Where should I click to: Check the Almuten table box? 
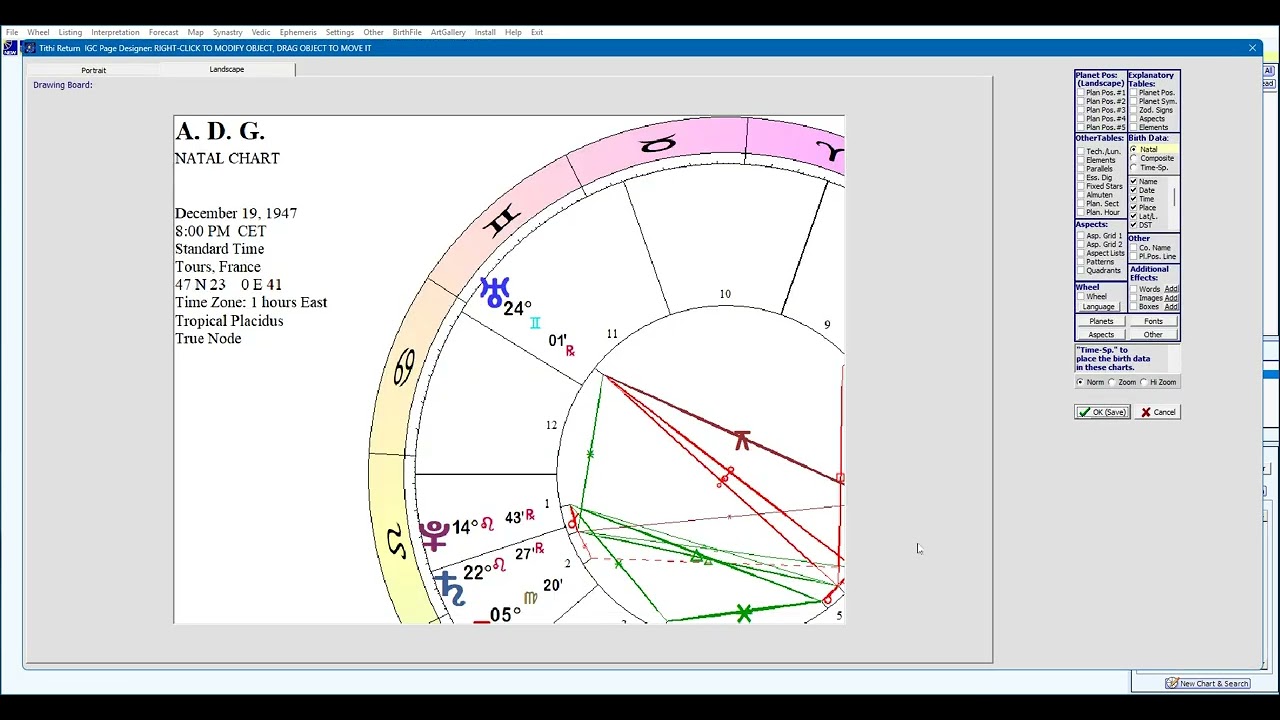(1081, 195)
